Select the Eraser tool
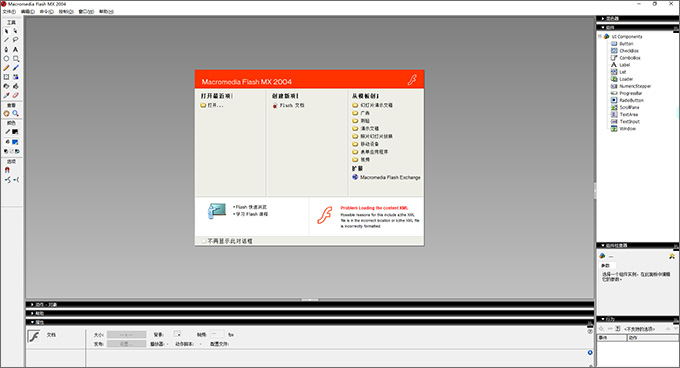The height and width of the screenshot is (368, 680). pos(16,95)
